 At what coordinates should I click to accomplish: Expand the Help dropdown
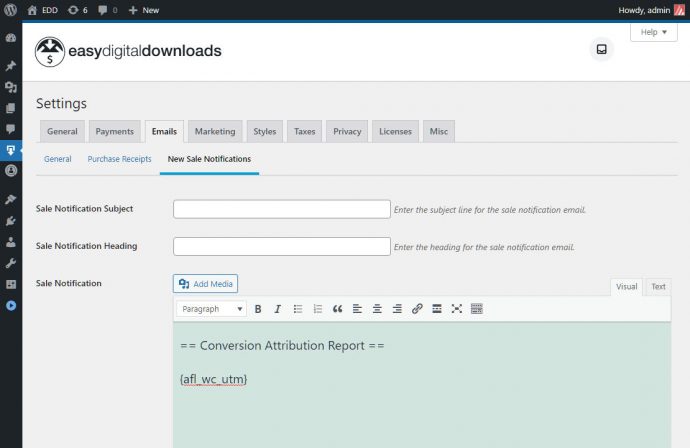pos(653,32)
